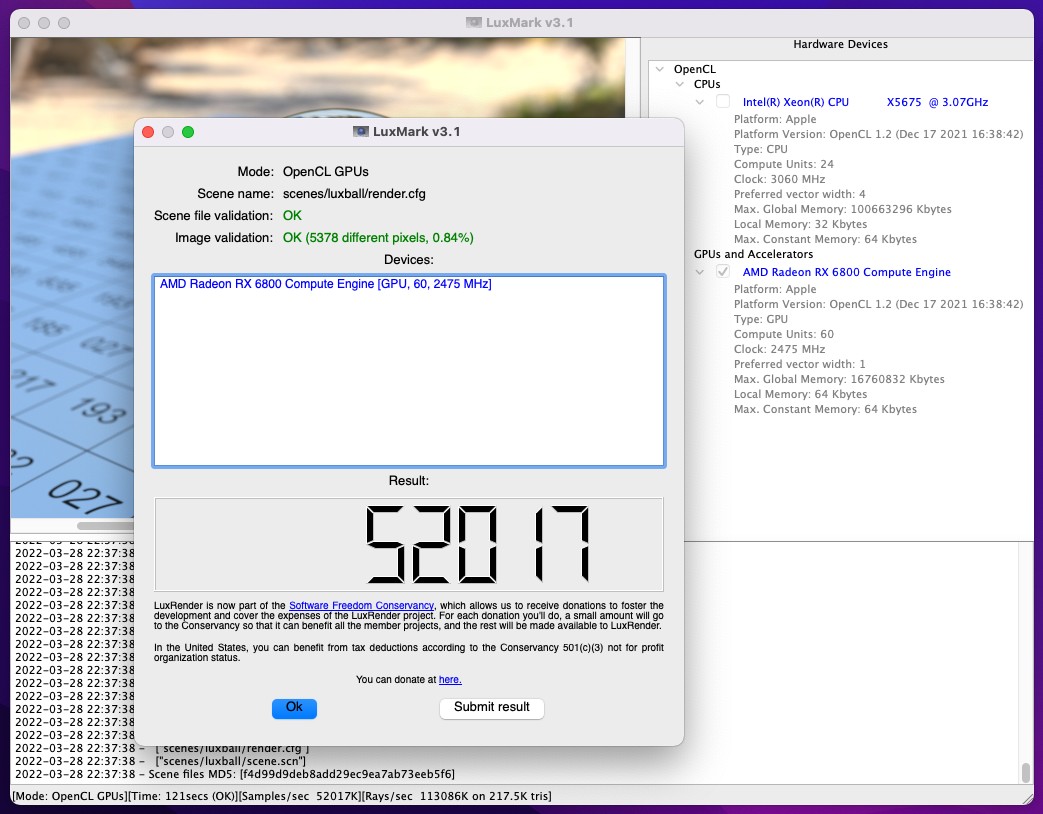1043x814 pixels.
Task: Select 'GPUs and Accelerators' tree row
Action: coord(753,254)
